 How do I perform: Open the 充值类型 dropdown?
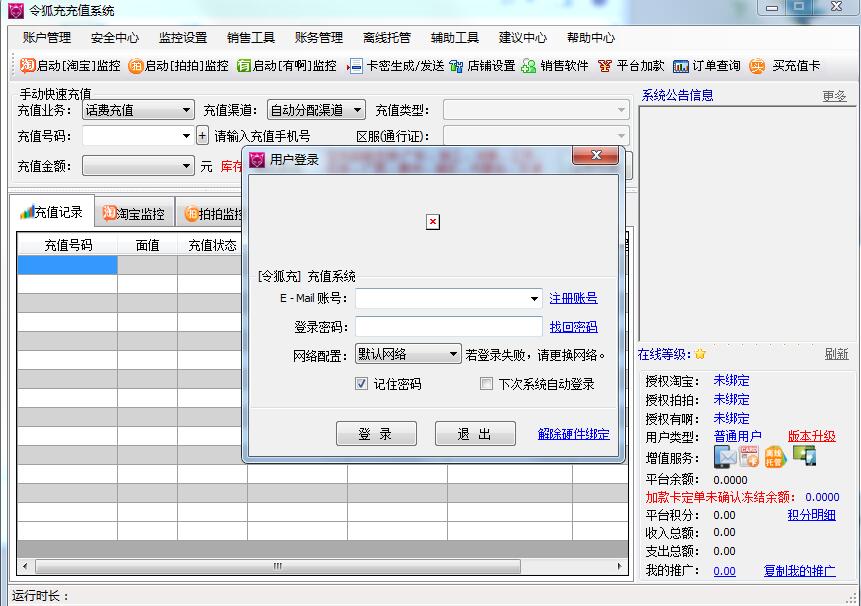(x=536, y=110)
